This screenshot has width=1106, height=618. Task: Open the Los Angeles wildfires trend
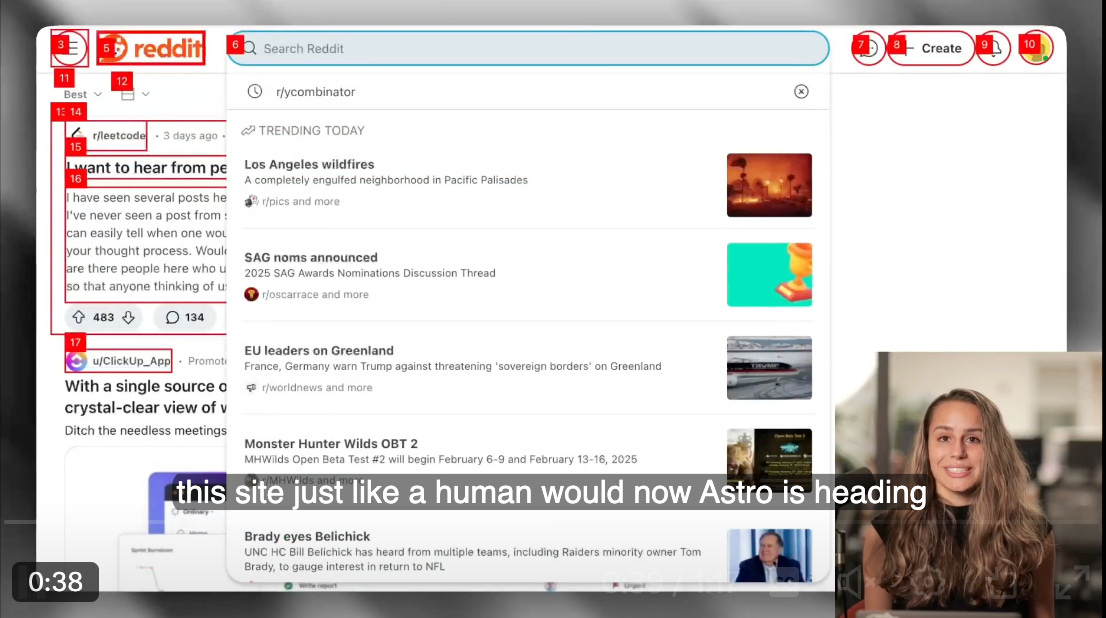click(x=528, y=183)
